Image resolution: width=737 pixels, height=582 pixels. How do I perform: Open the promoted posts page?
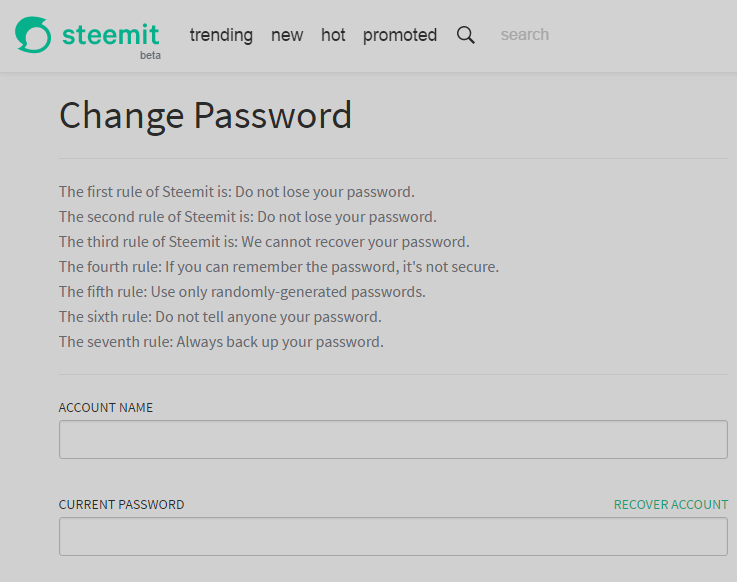(400, 35)
